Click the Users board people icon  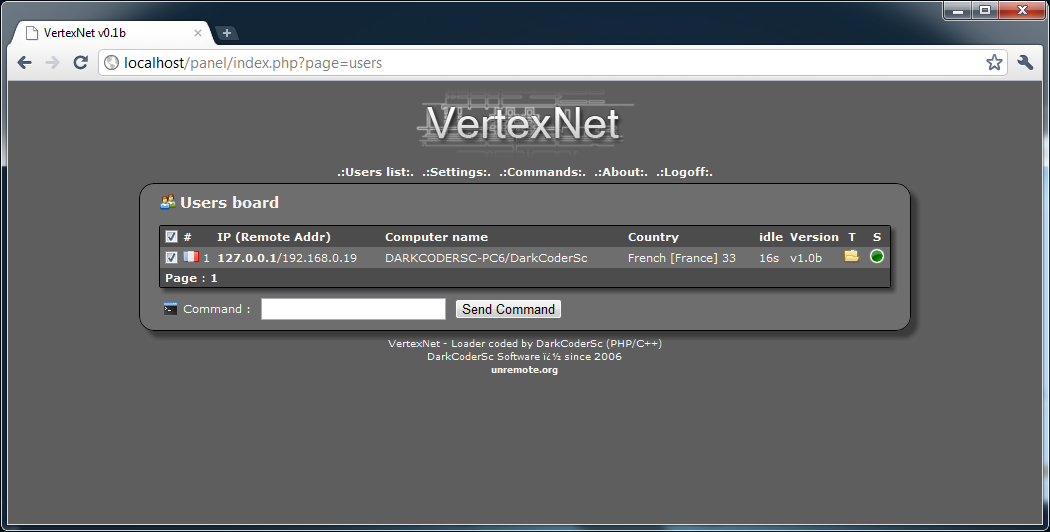168,202
